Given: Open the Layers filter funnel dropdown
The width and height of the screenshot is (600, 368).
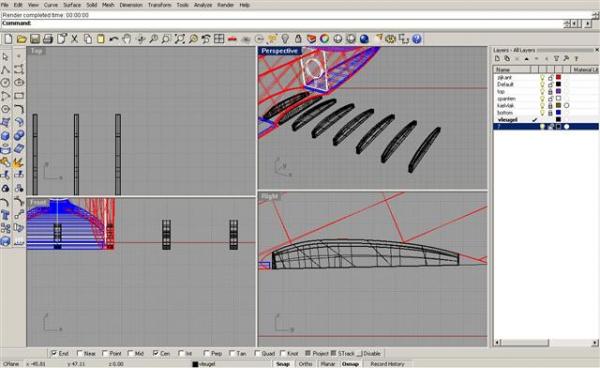Looking at the screenshot, I should click(x=556, y=59).
